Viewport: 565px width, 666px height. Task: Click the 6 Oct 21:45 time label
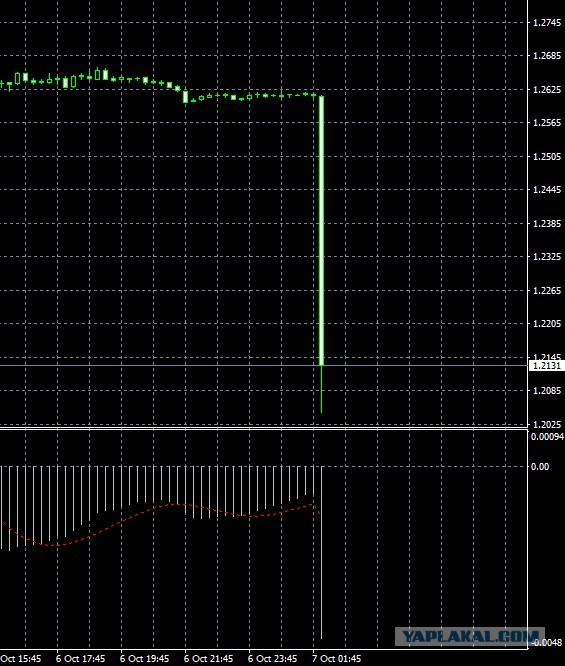pos(209,659)
